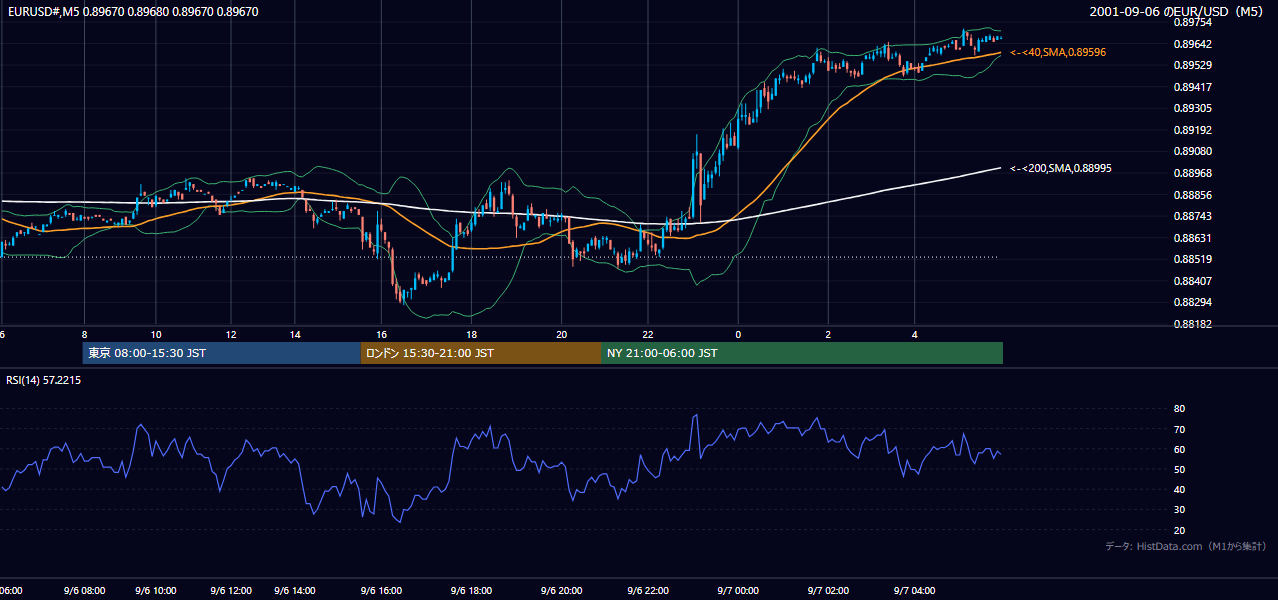1278x600 pixels.
Task: Click the 9/6 18:00 time axis label
Action: tap(472, 590)
